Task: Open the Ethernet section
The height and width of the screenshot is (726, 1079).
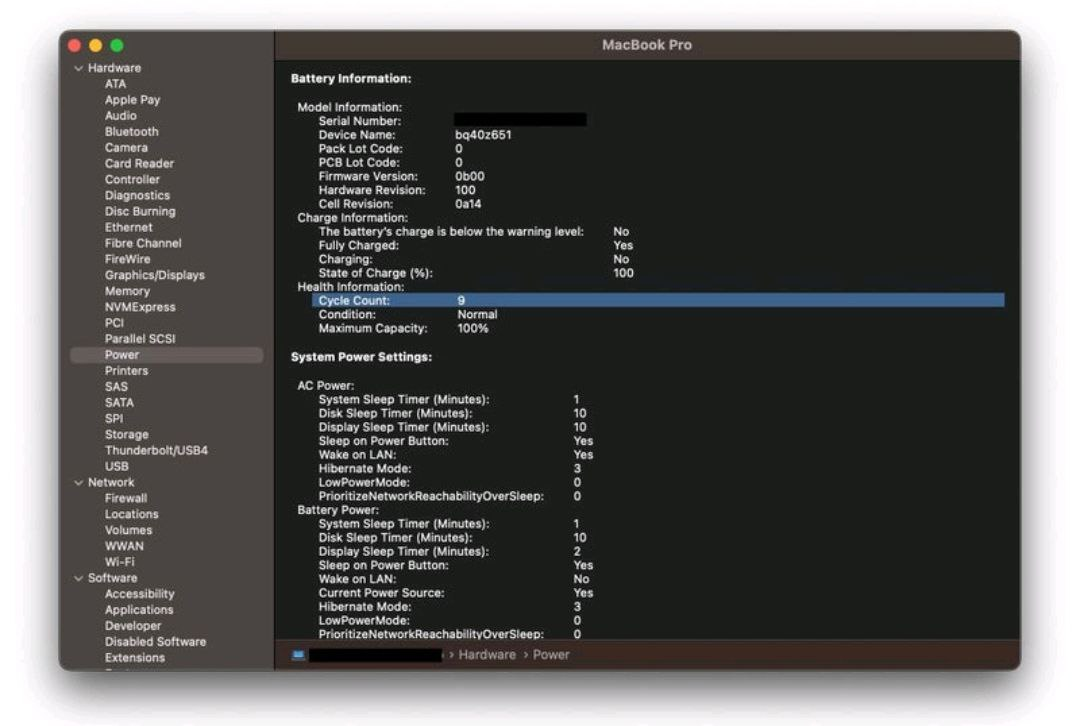Action: (x=129, y=227)
